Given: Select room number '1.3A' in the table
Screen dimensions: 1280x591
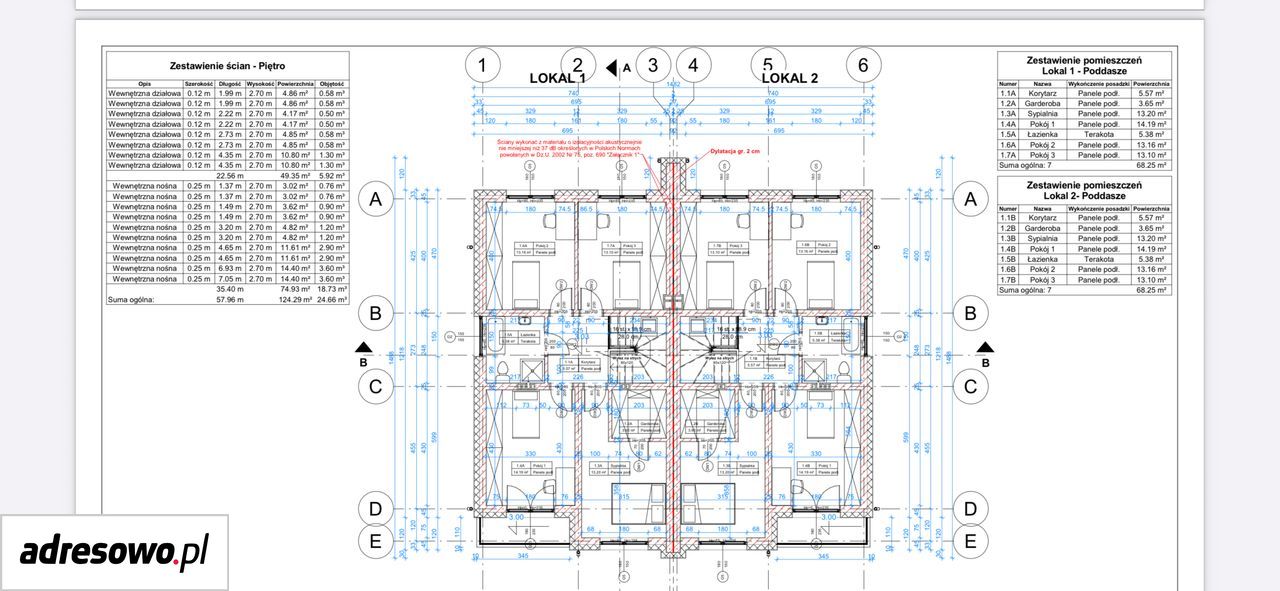Looking at the screenshot, I should (x=1008, y=114).
